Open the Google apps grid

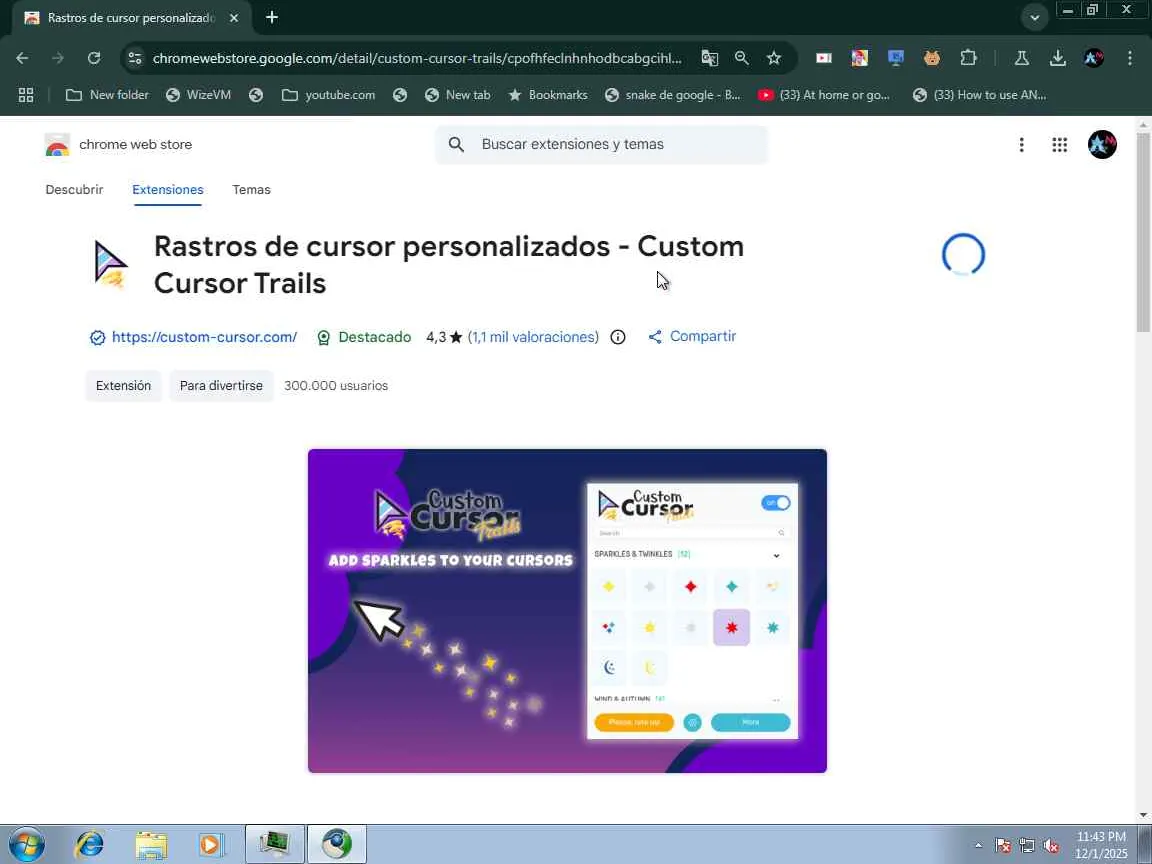pyautogui.click(x=1059, y=145)
